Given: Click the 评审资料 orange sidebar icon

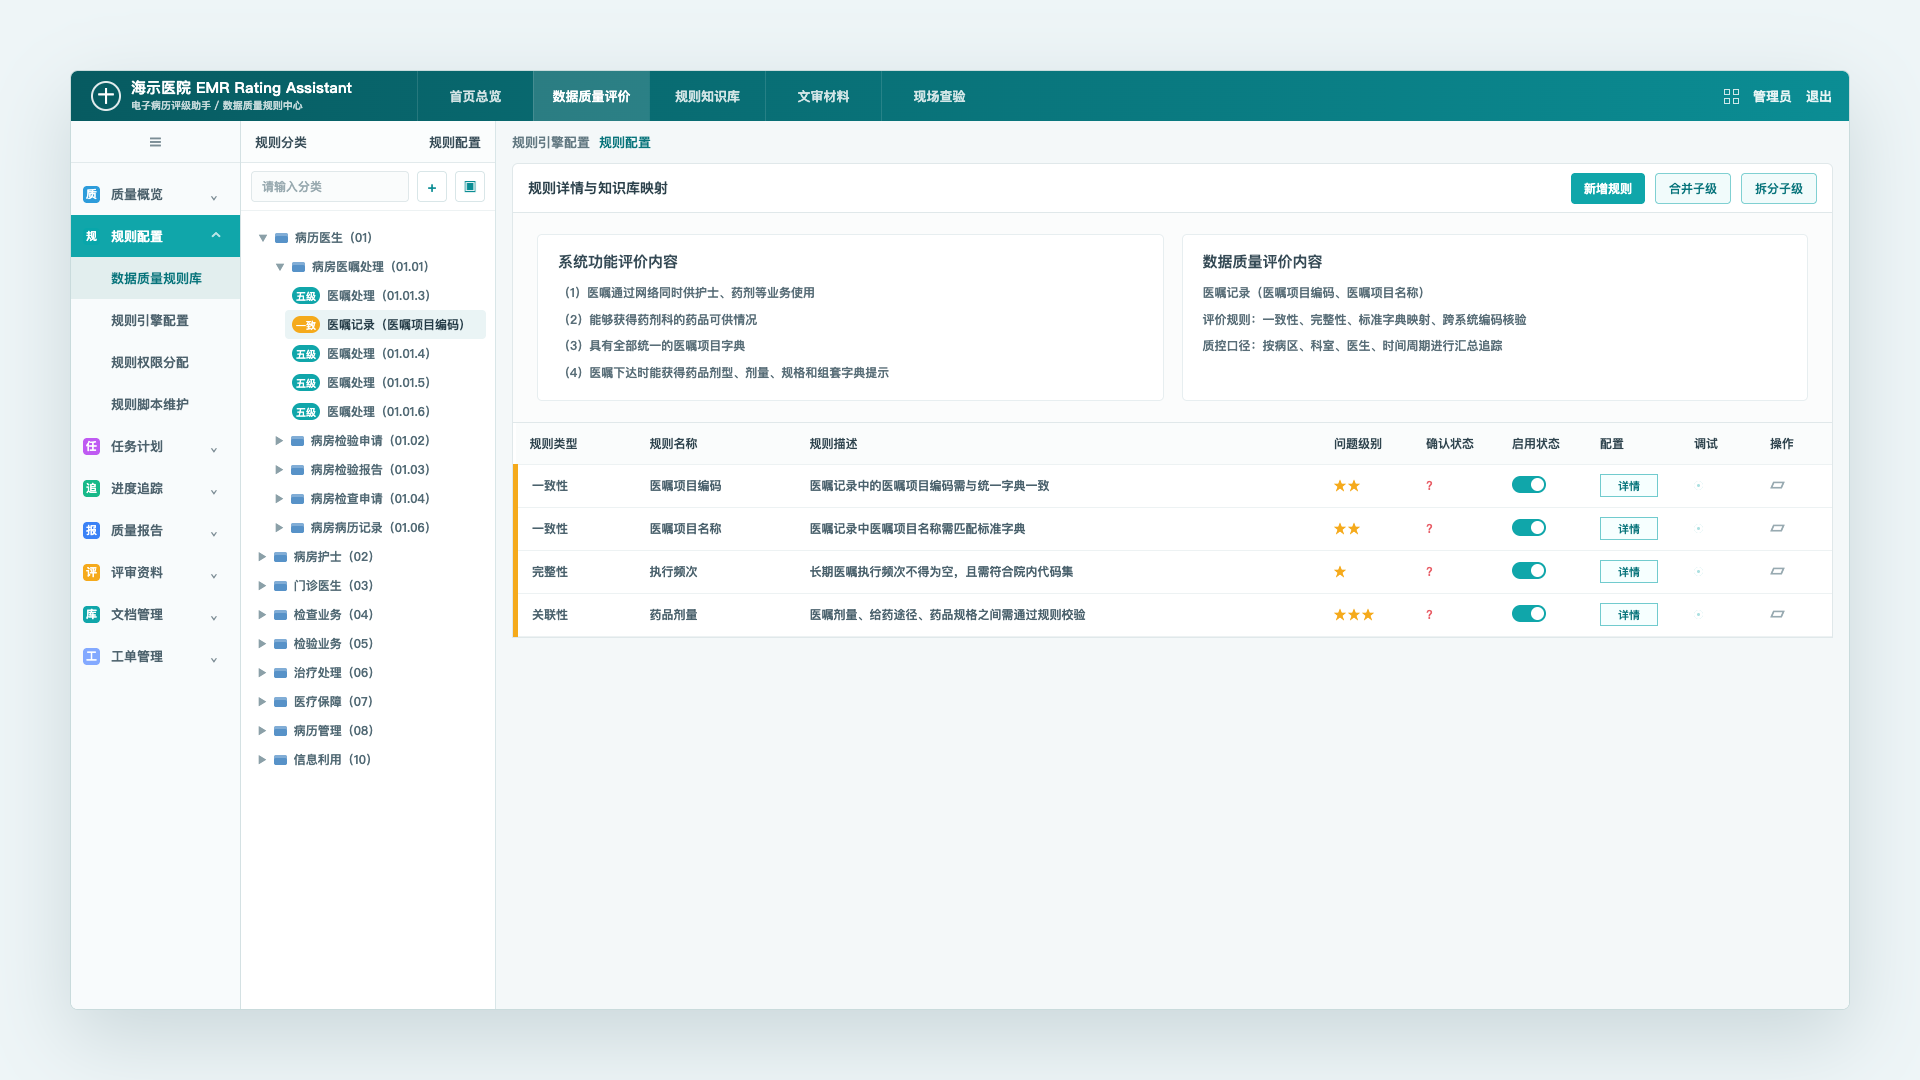Looking at the screenshot, I should coord(91,572).
